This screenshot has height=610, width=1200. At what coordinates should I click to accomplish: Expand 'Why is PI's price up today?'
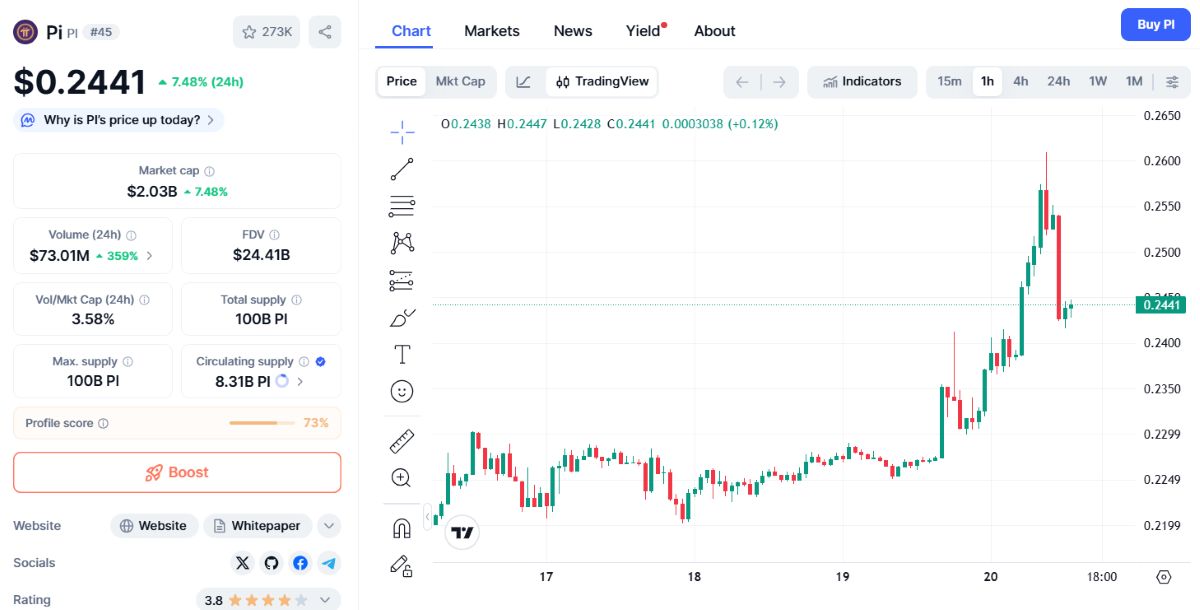pos(118,120)
